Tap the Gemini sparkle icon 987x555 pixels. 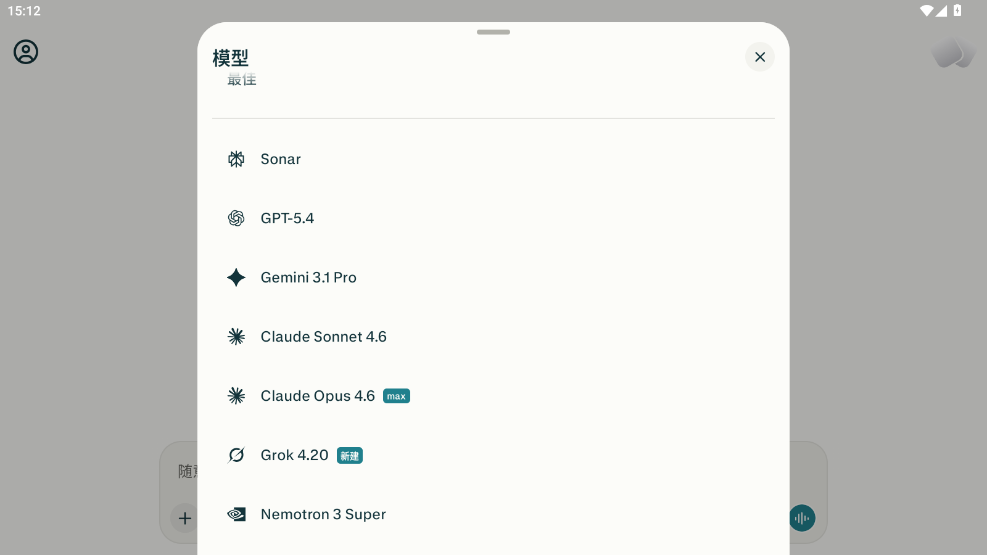click(236, 278)
